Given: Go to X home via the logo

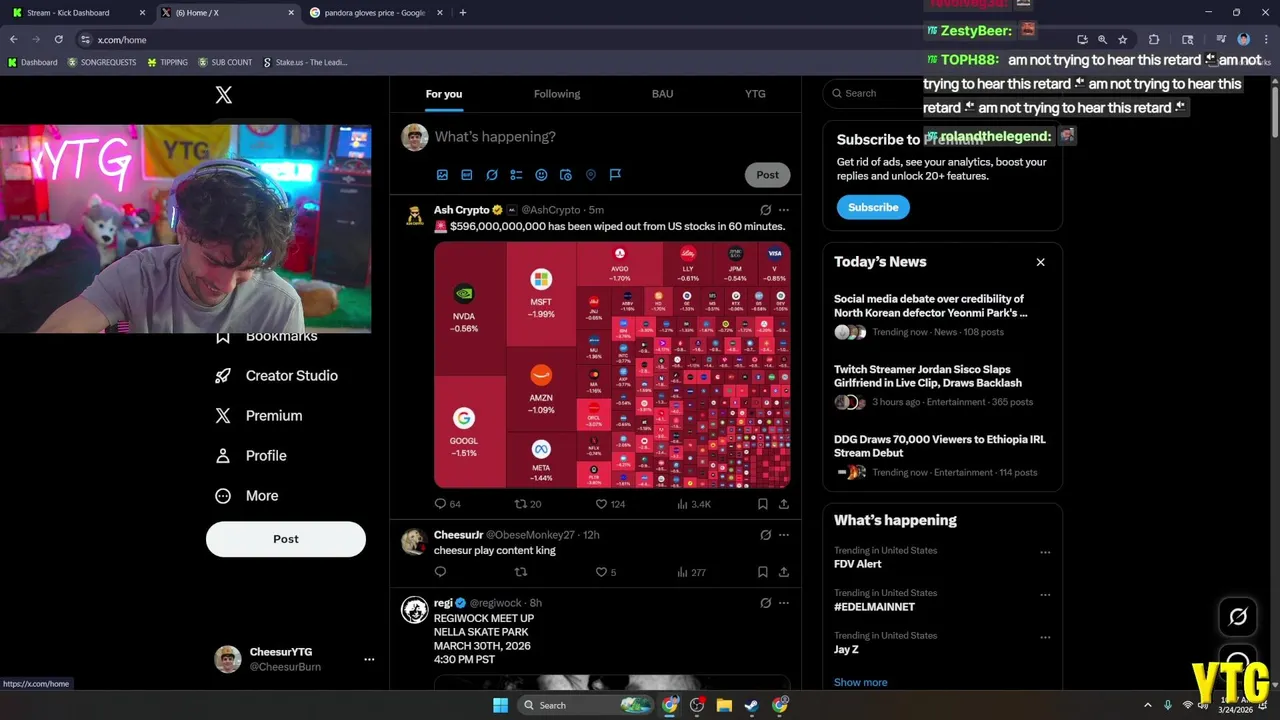Looking at the screenshot, I should [224, 95].
